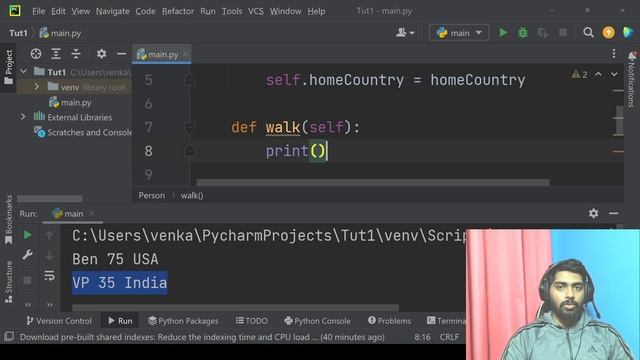Toggle fold marker on line 7
640x360 pixels.
[x=189, y=128]
